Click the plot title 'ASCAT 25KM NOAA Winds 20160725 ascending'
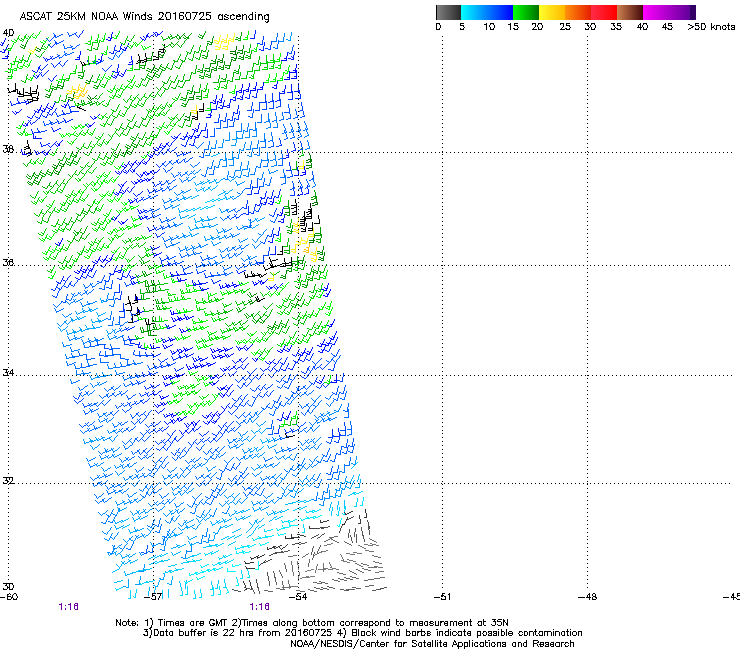 (144, 17)
